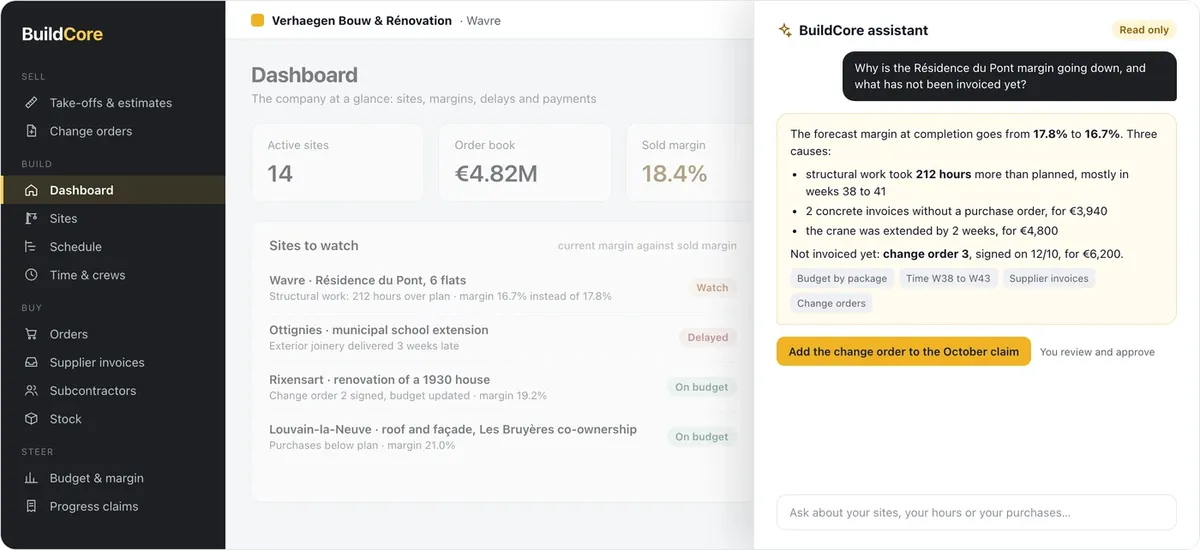Click the On budget badge for Louvain-la-Neuve
Image resolution: width=1200 pixels, height=550 pixels.
(702, 437)
